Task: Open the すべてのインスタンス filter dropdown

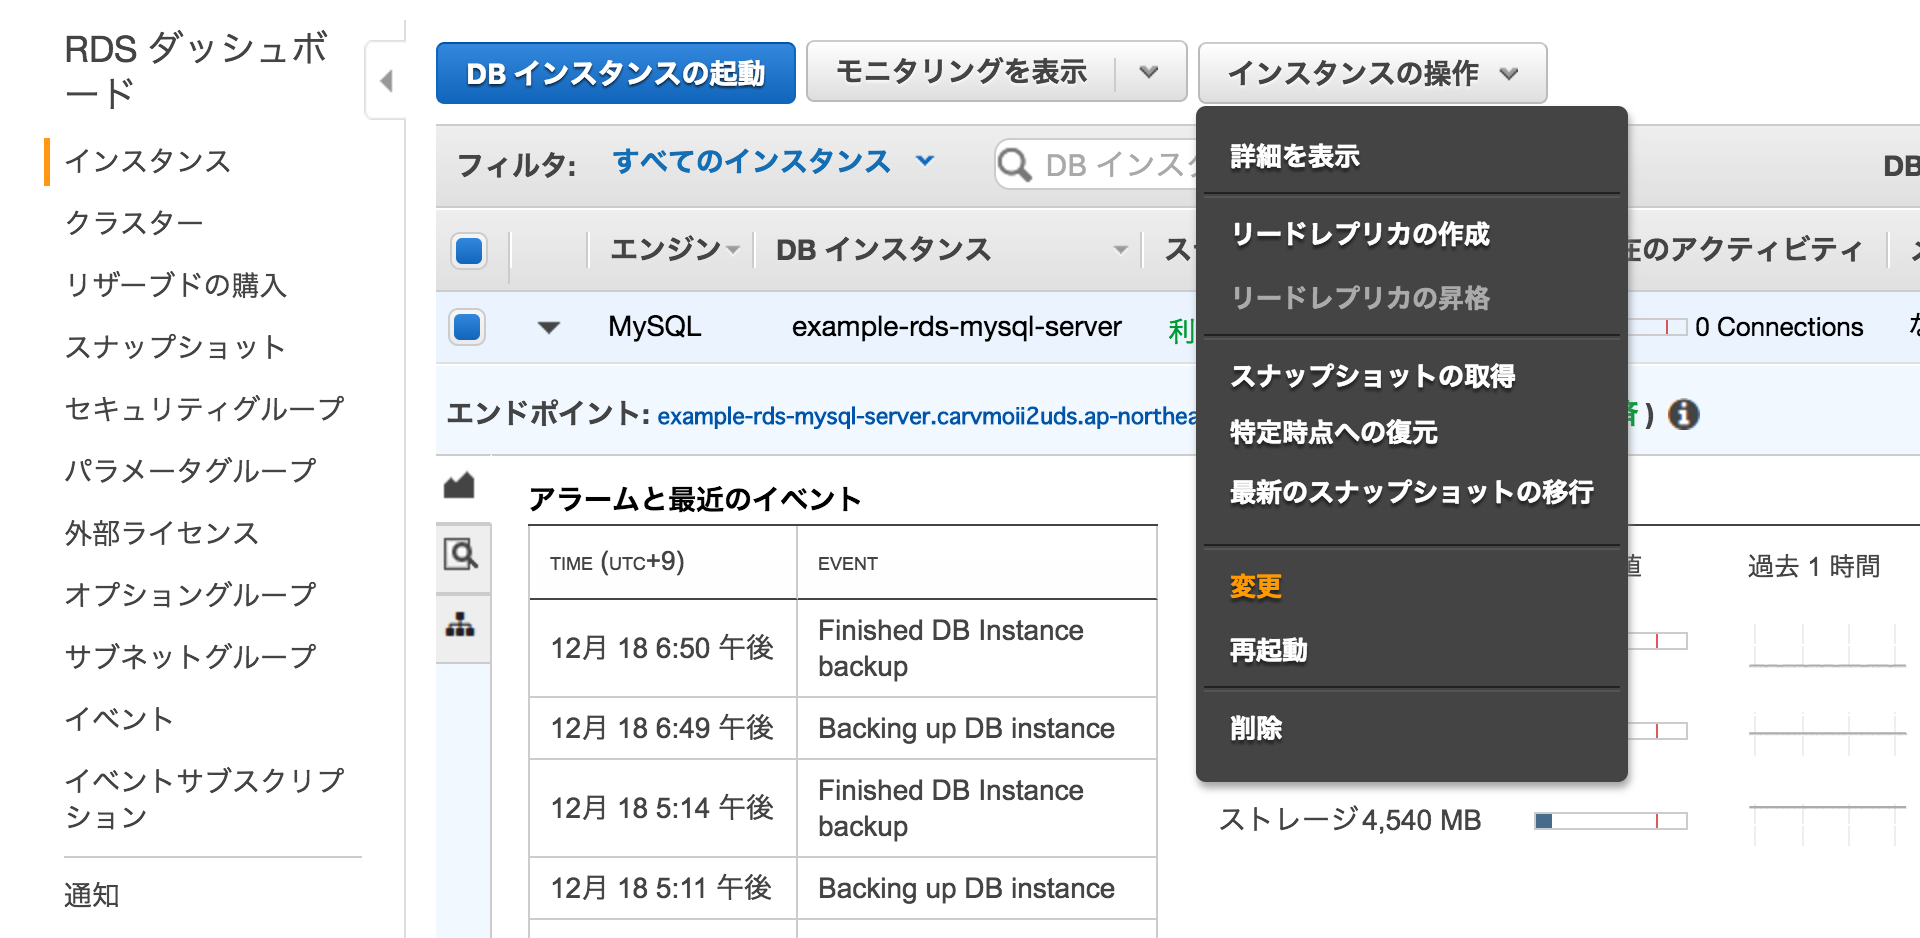Action: coord(773,161)
